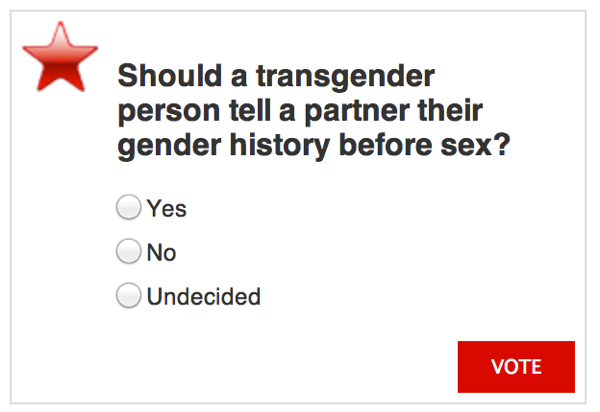Image resolution: width=600 pixels, height=412 pixels.
Task: Click the "No" option label text
Action: (x=161, y=253)
